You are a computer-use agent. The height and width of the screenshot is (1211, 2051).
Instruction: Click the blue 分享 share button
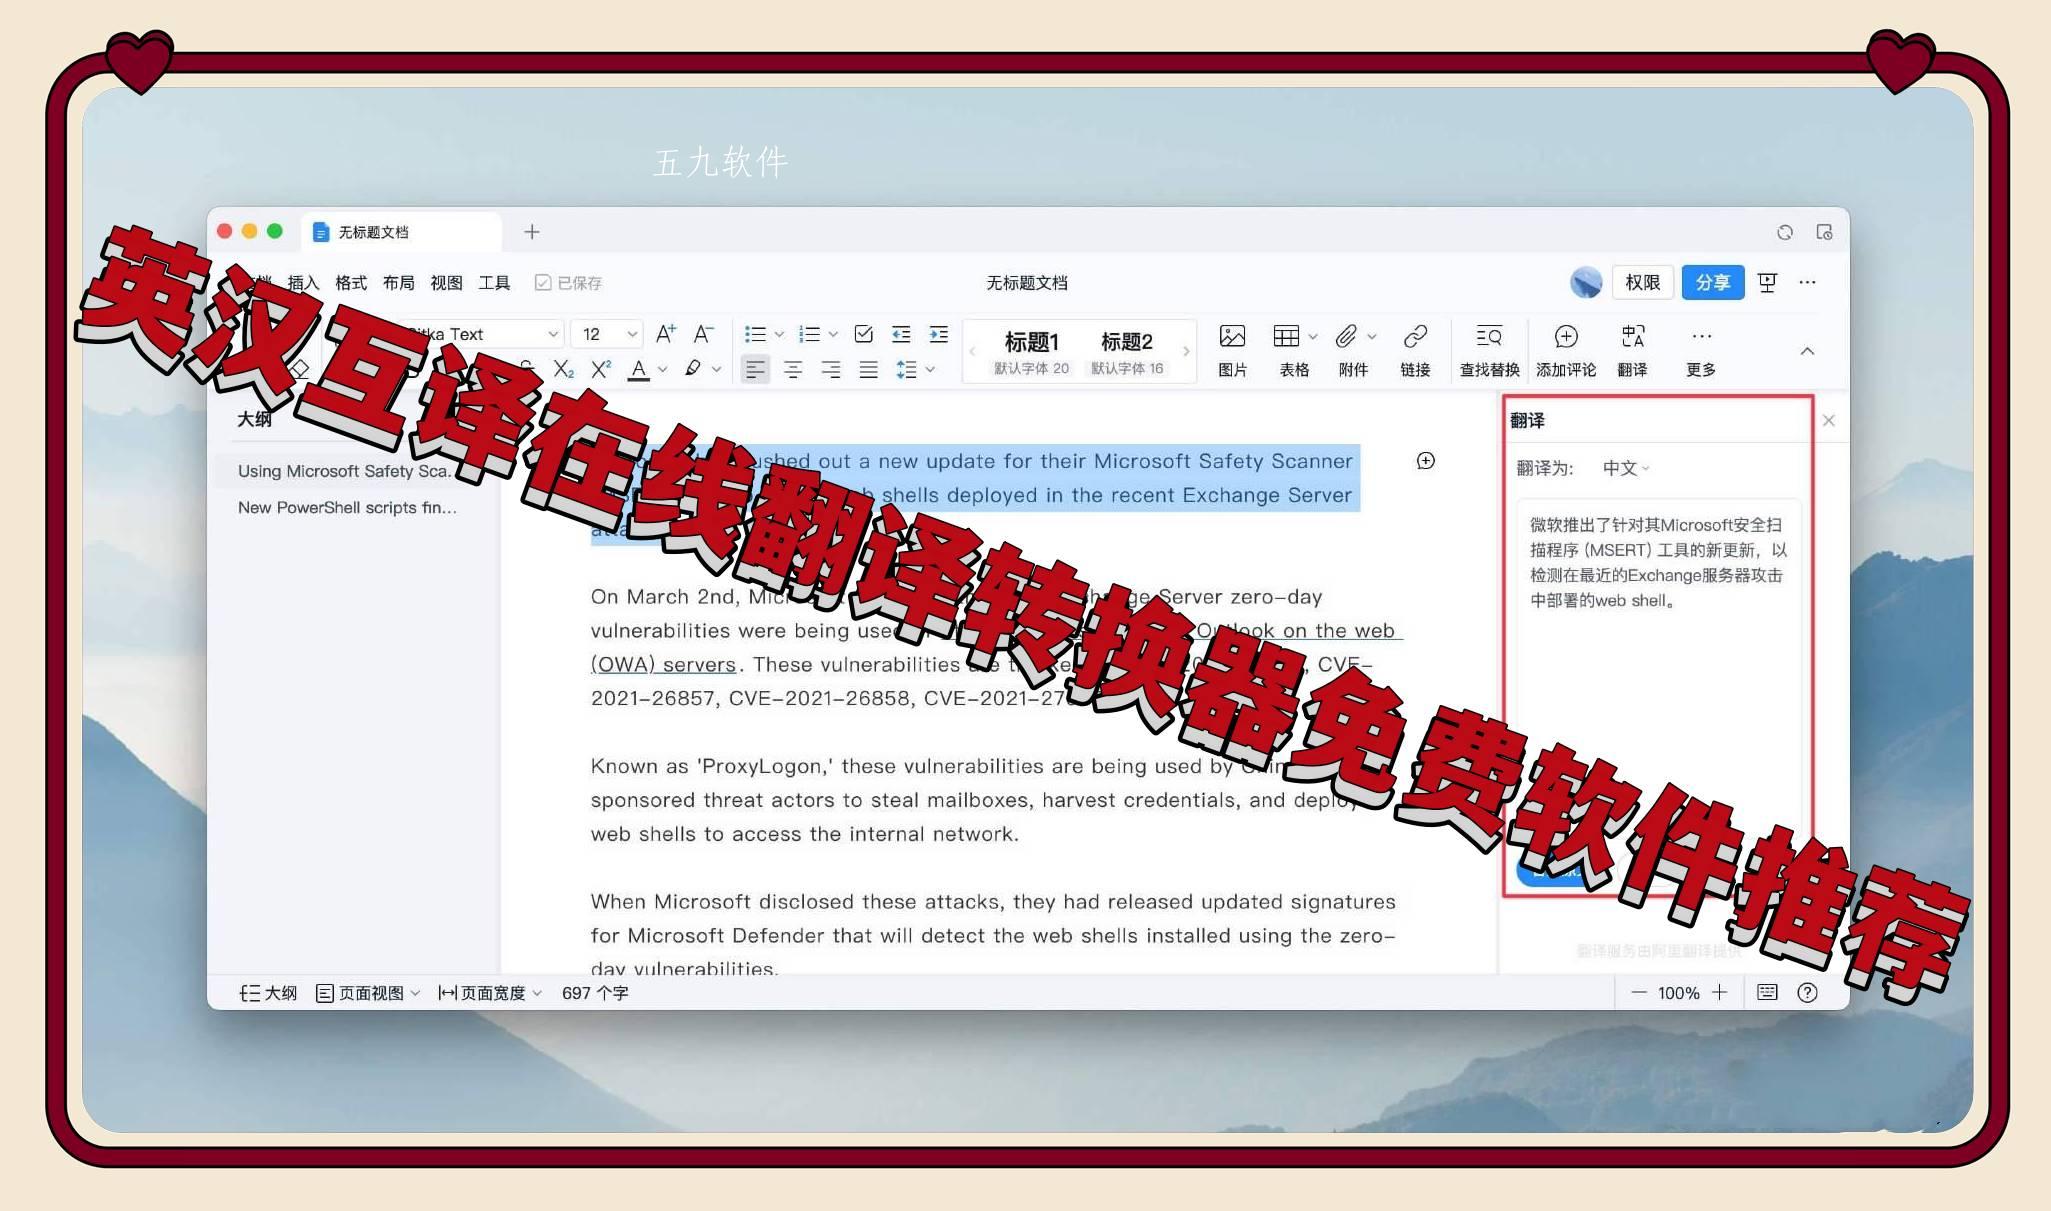1712,283
